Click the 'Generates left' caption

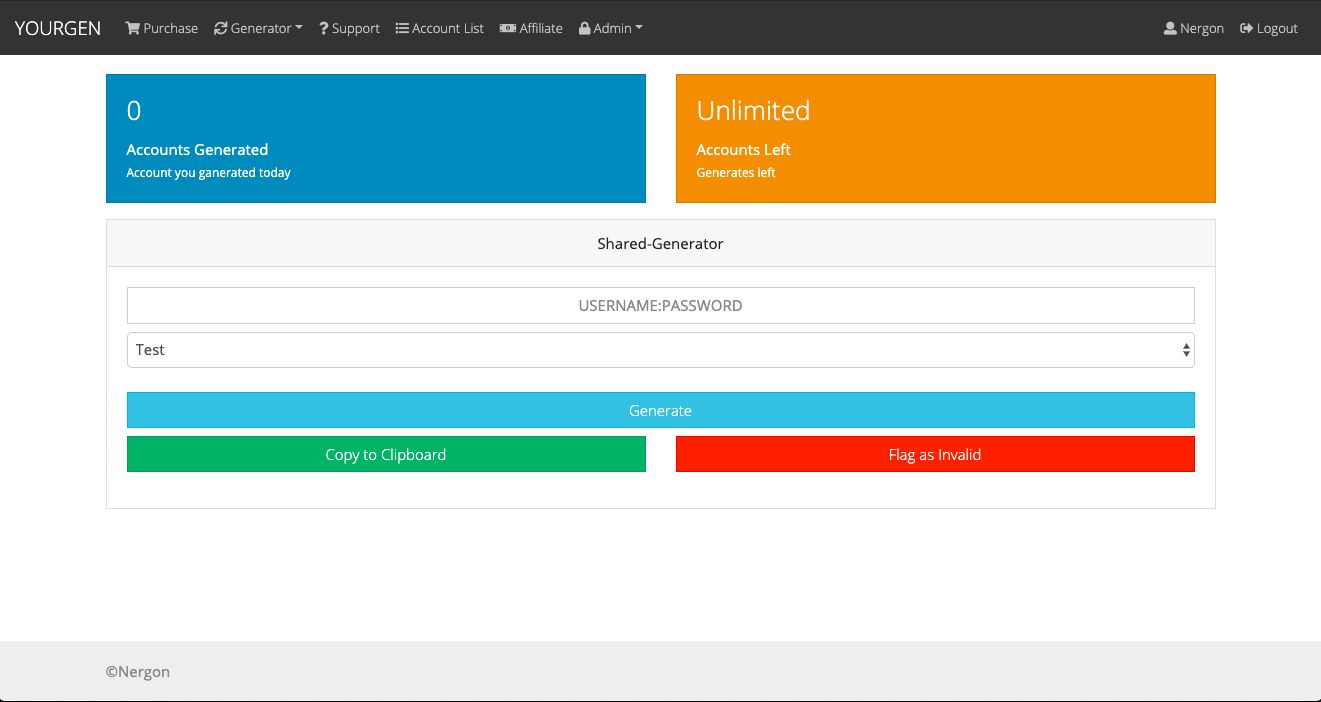pyautogui.click(x=736, y=173)
